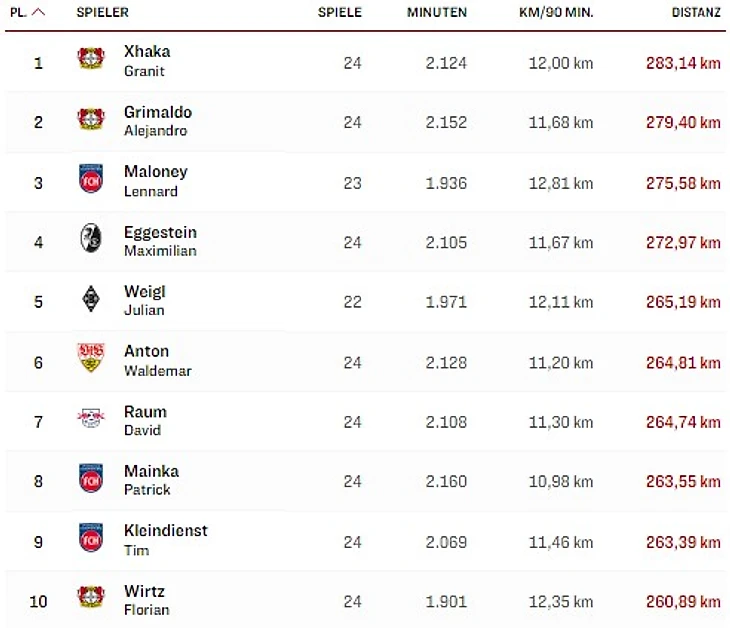Open Granit Xhaka's player profile
Viewport: 730px width, 628px height.
tap(147, 60)
